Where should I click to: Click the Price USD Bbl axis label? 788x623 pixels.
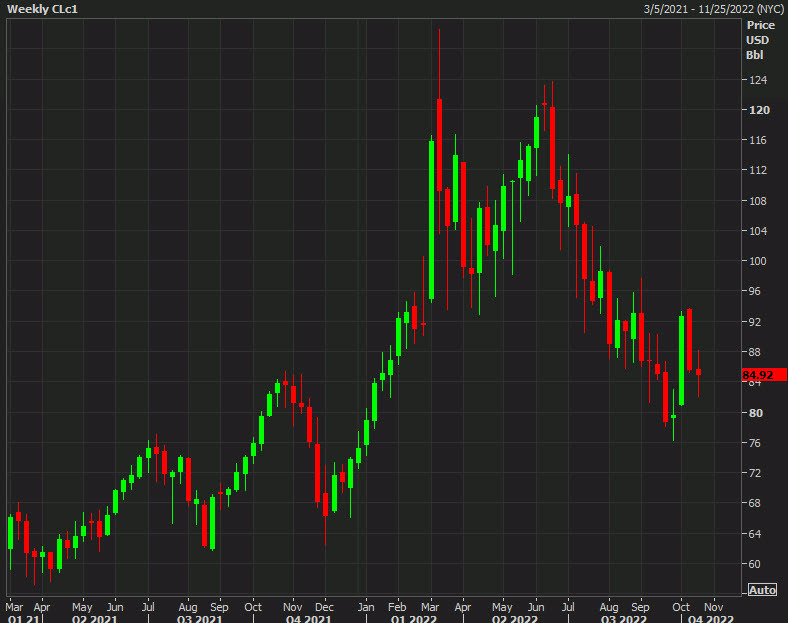click(x=760, y=40)
